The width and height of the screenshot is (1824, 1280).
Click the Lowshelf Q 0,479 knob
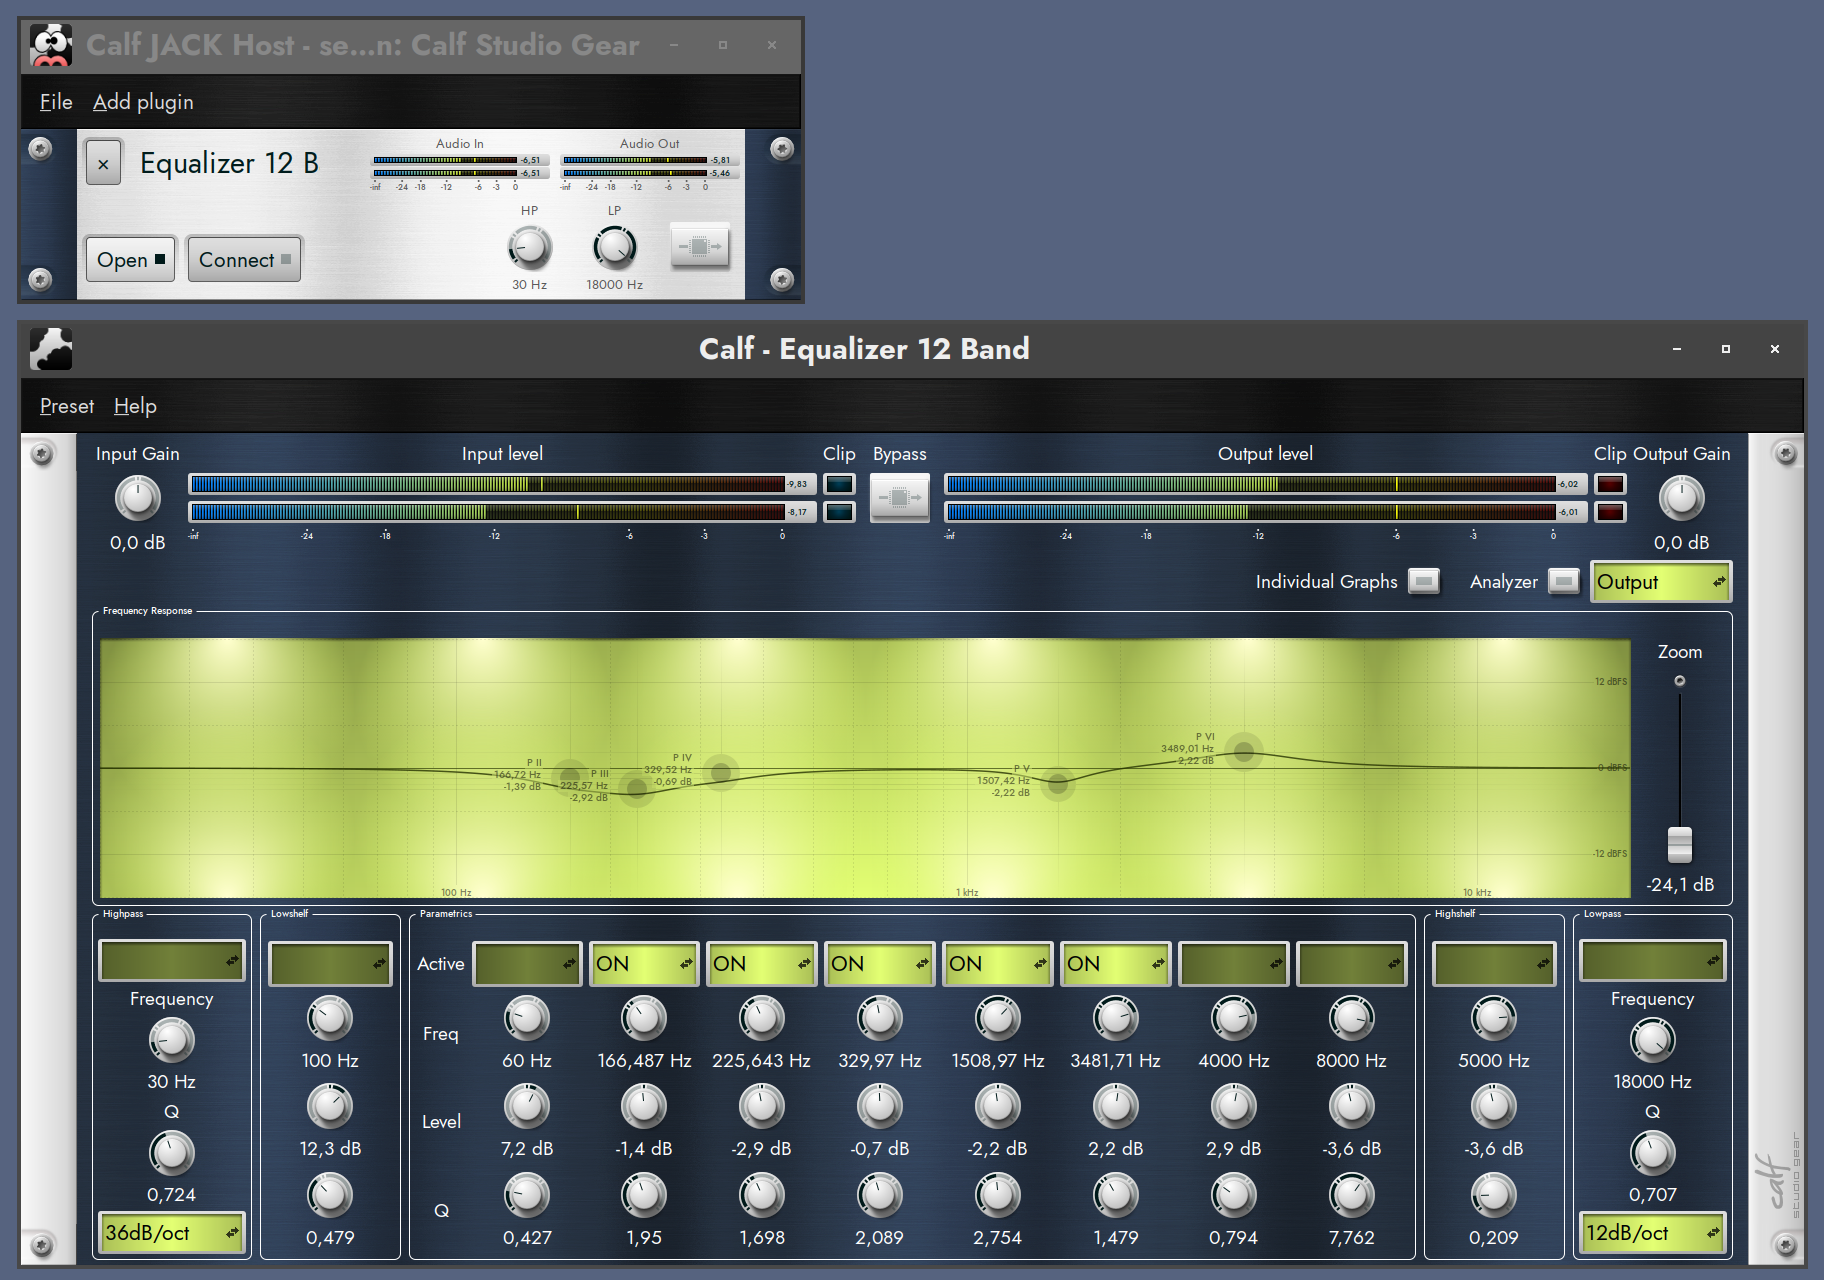pos(329,1195)
